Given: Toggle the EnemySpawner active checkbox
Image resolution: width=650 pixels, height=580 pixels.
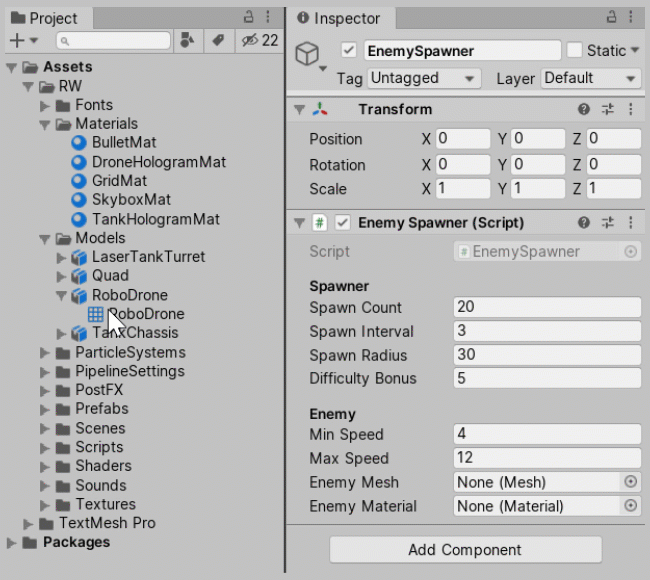Looking at the screenshot, I should pos(348,50).
